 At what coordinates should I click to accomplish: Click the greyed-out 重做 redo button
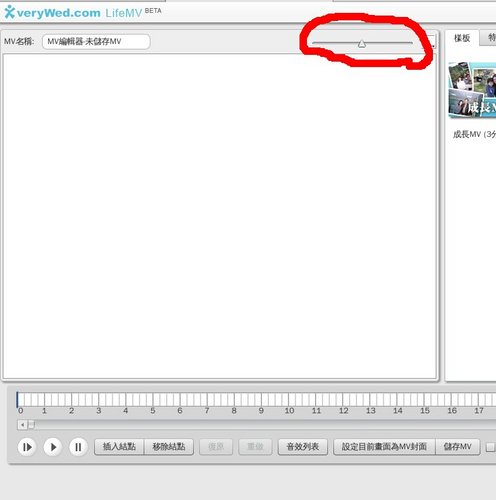(x=255, y=447)
